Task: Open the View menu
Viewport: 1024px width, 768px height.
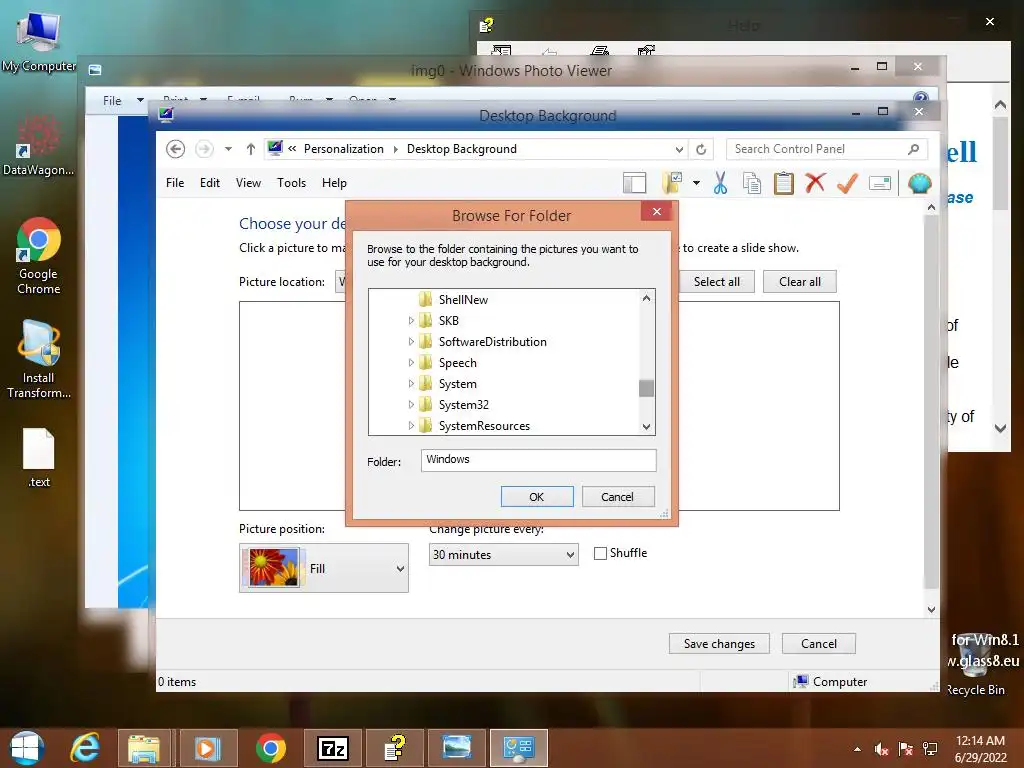Action: [248, 183]
